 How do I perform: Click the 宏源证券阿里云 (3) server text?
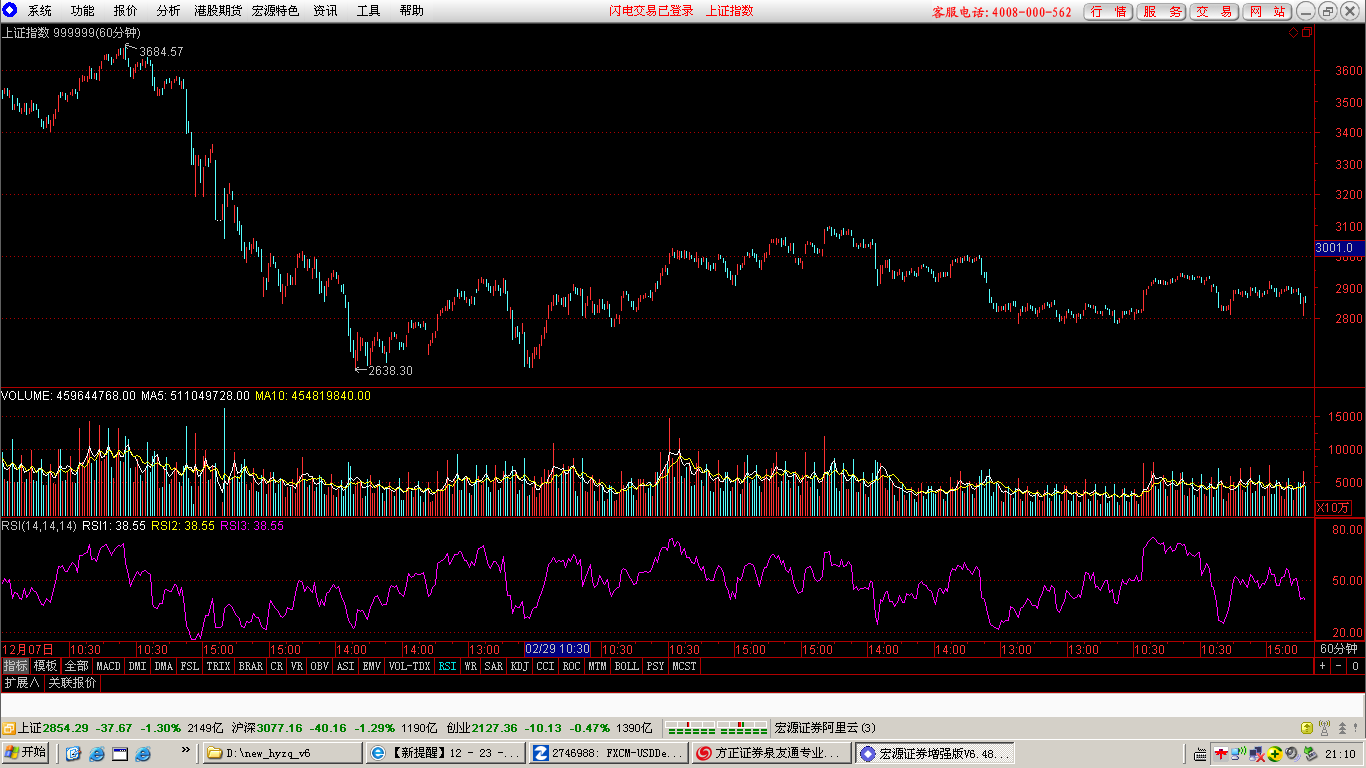825,728
